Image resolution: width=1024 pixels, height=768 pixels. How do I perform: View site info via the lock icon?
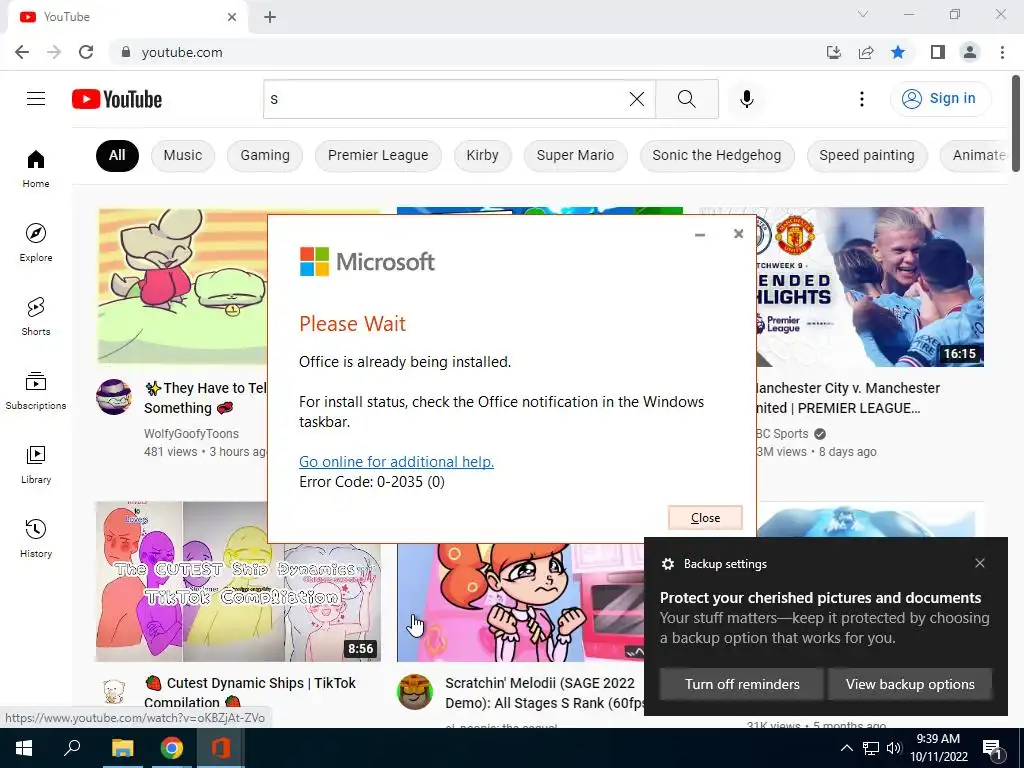click(x=127, y=52)
